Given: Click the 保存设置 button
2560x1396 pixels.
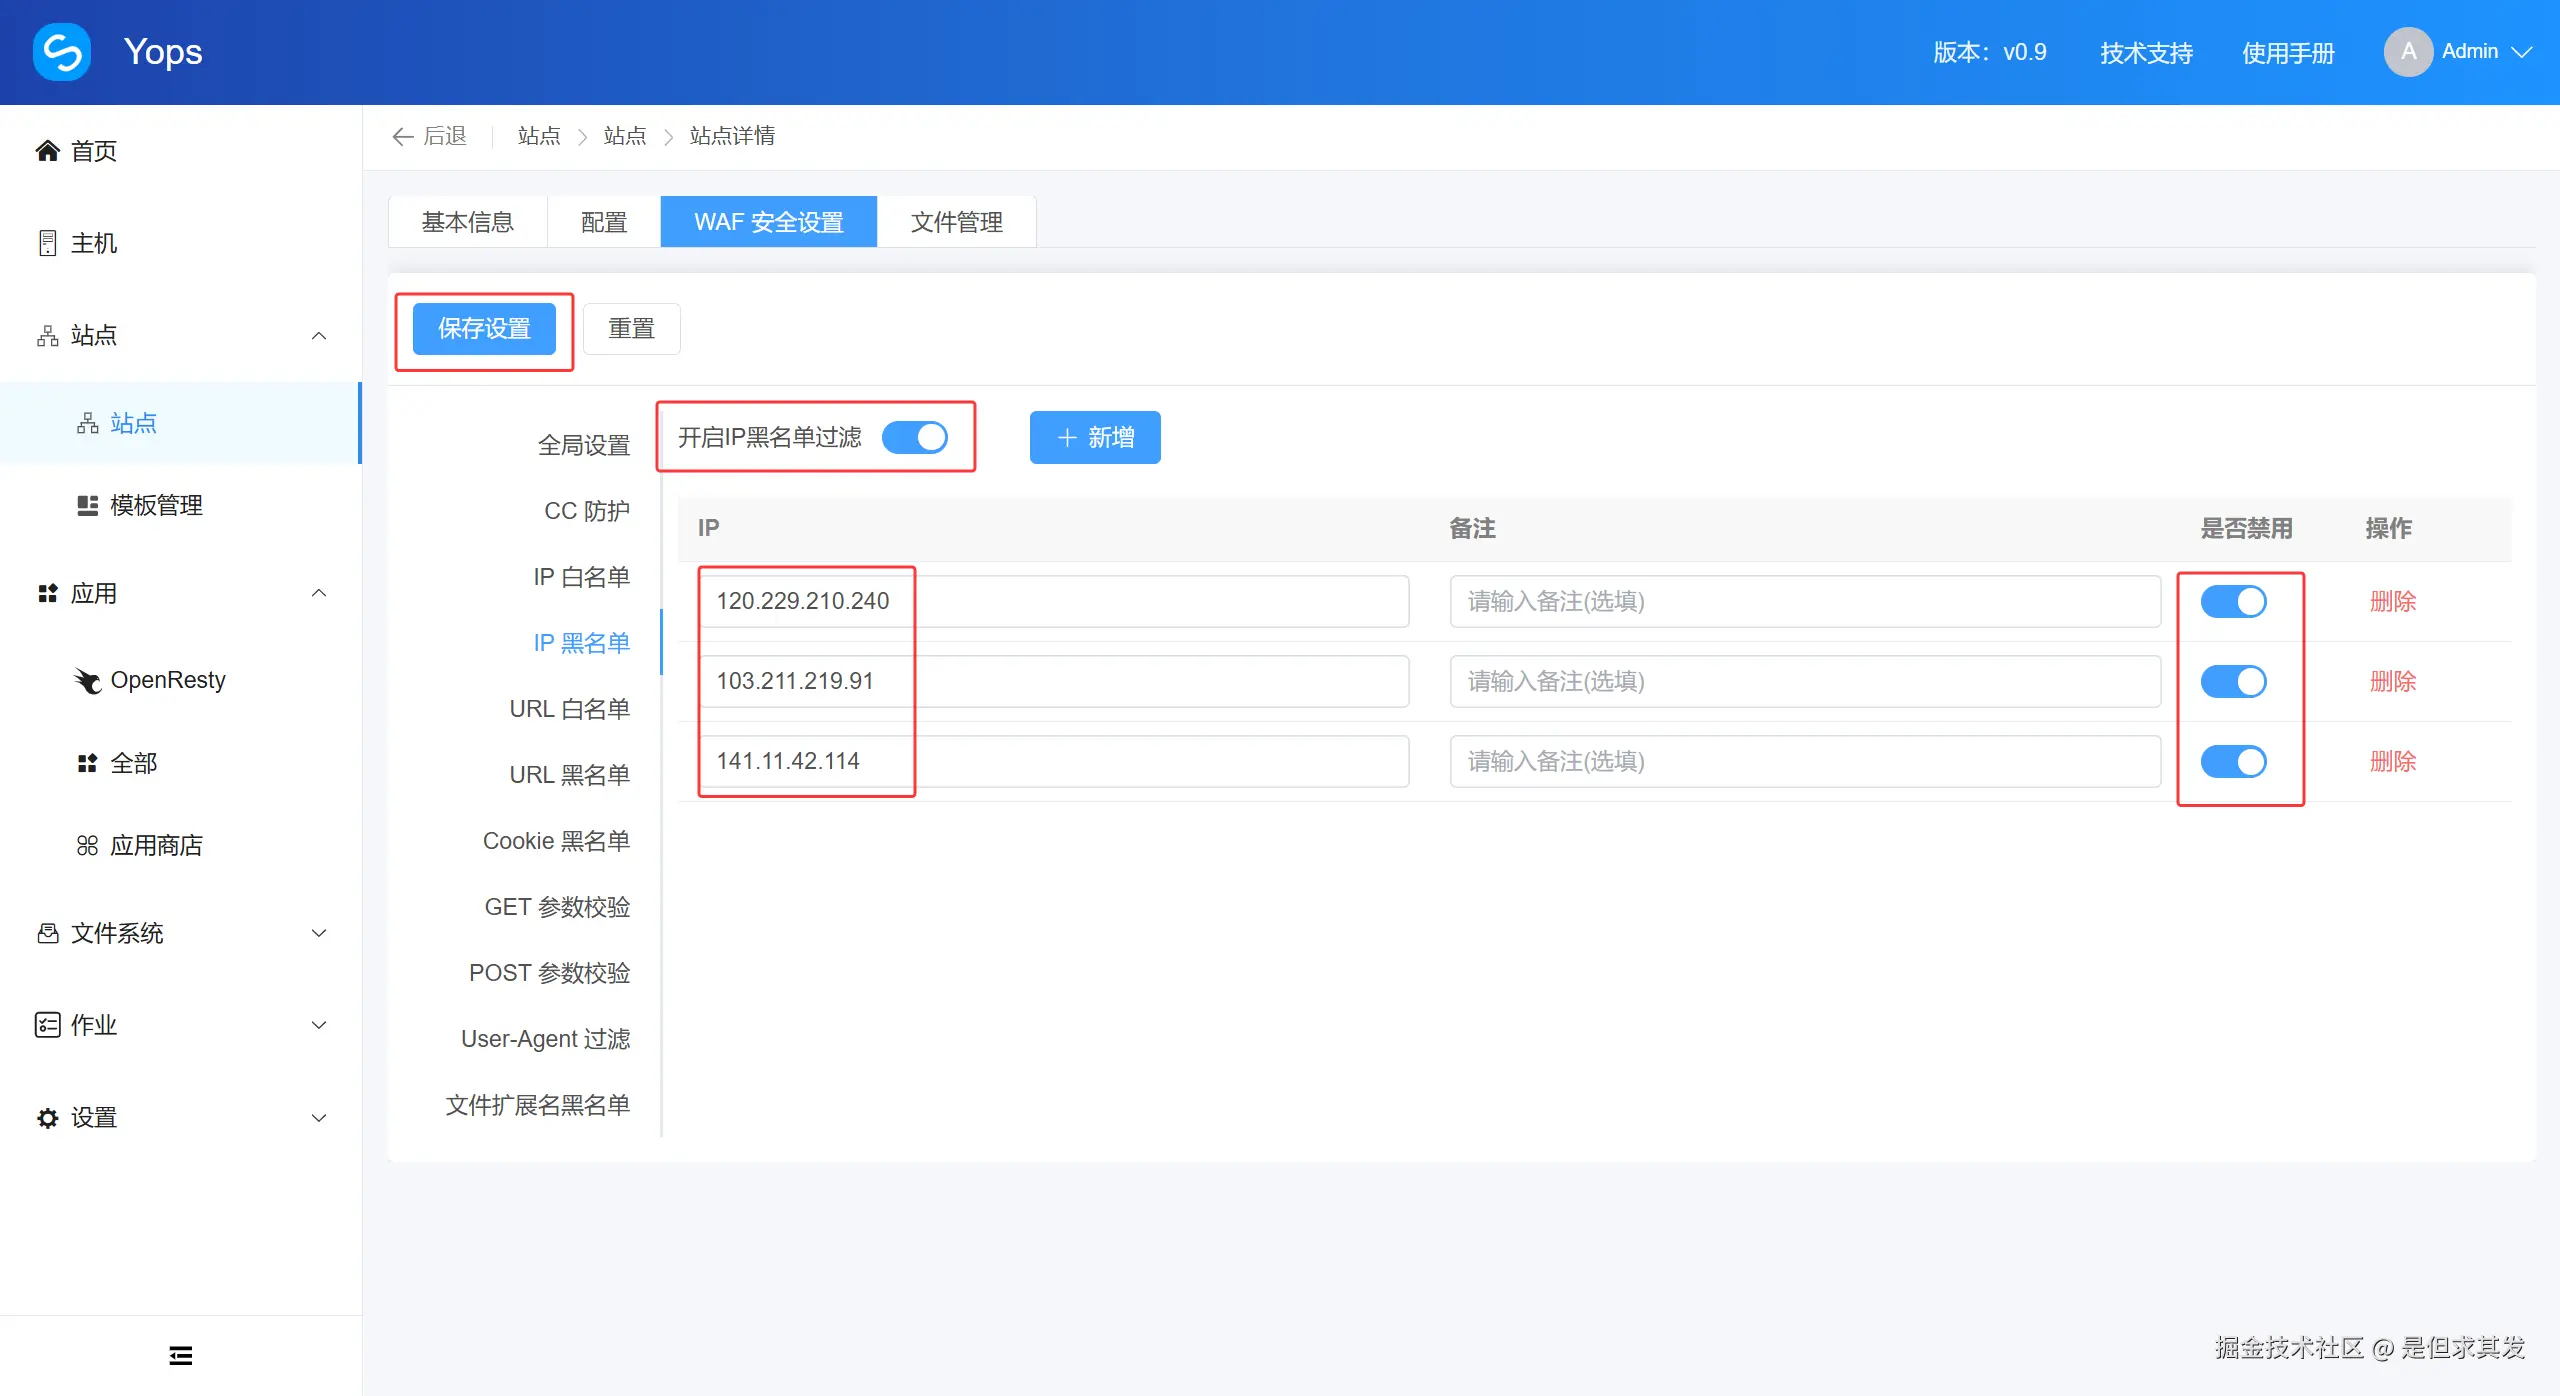Looking at the screenshot, I should click(484, 329).
